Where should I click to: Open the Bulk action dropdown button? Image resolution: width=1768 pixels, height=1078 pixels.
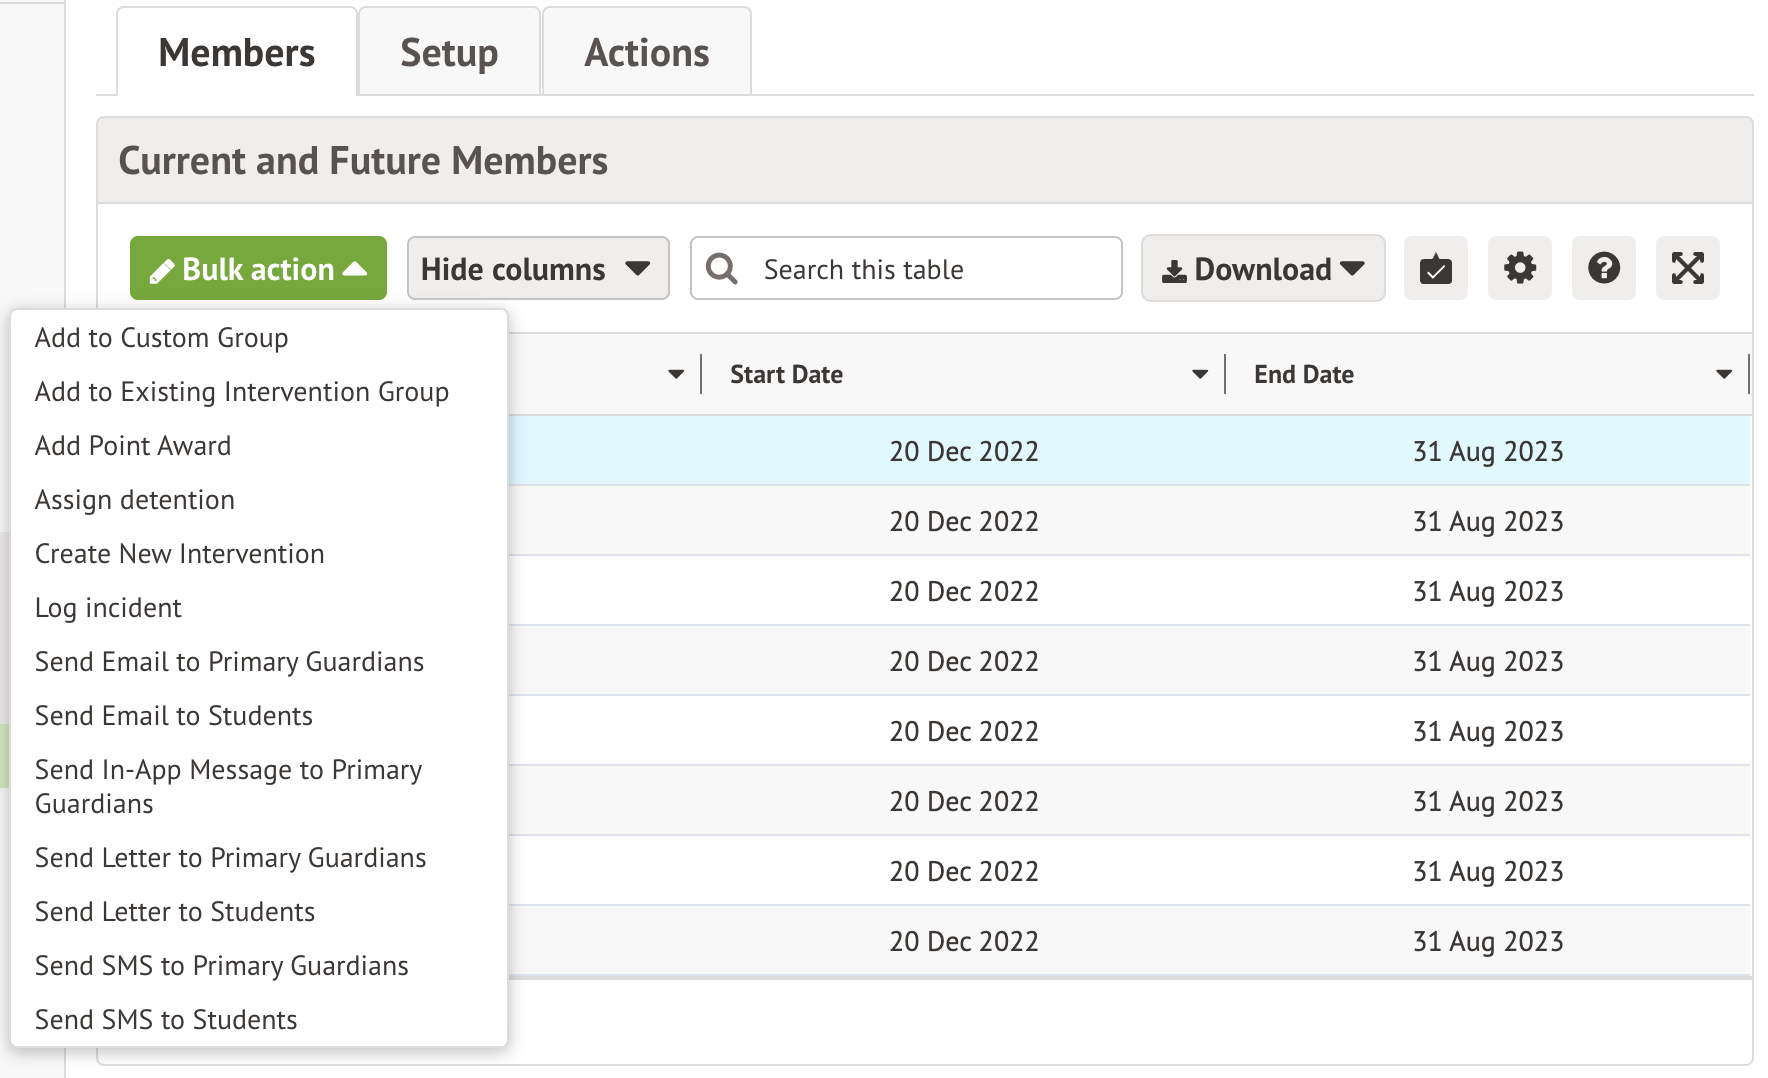[258, 268]
